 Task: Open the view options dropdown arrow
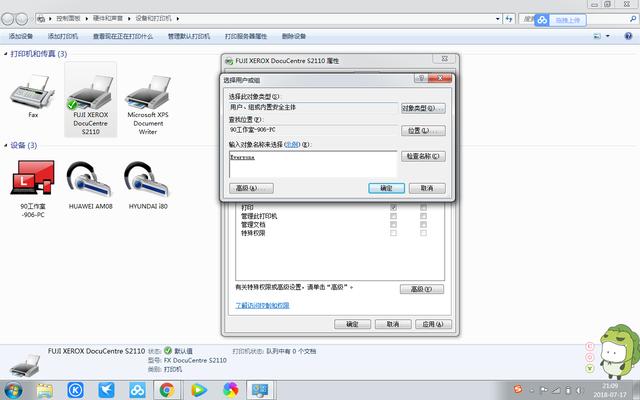[x=607, y=36]
